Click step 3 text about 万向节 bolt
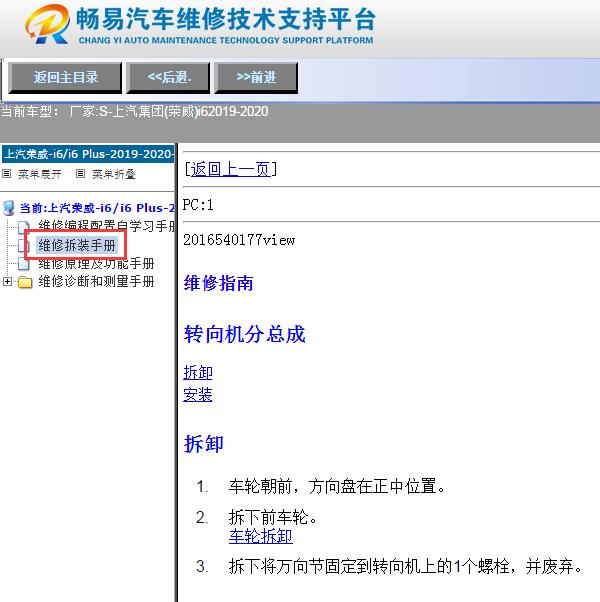The height and width of the screenshot is (602, 600). point(406,566)
